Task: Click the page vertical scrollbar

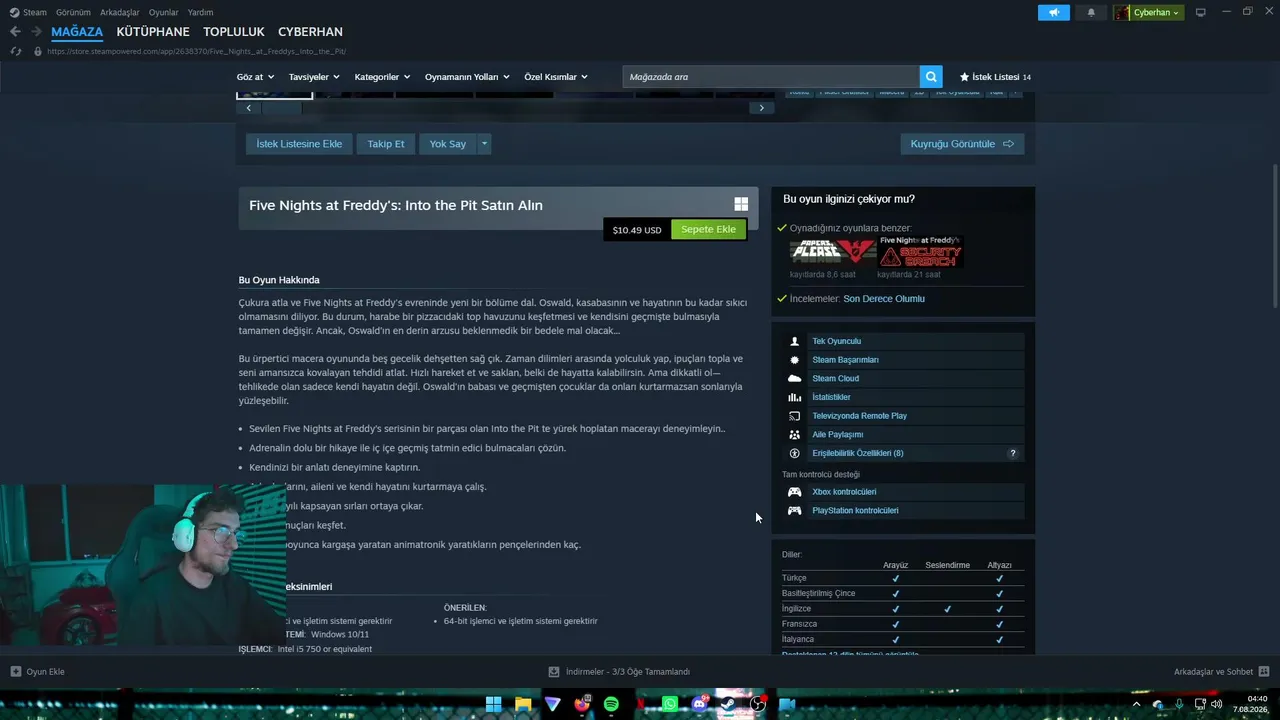Action: click(x=1274, y=235)
